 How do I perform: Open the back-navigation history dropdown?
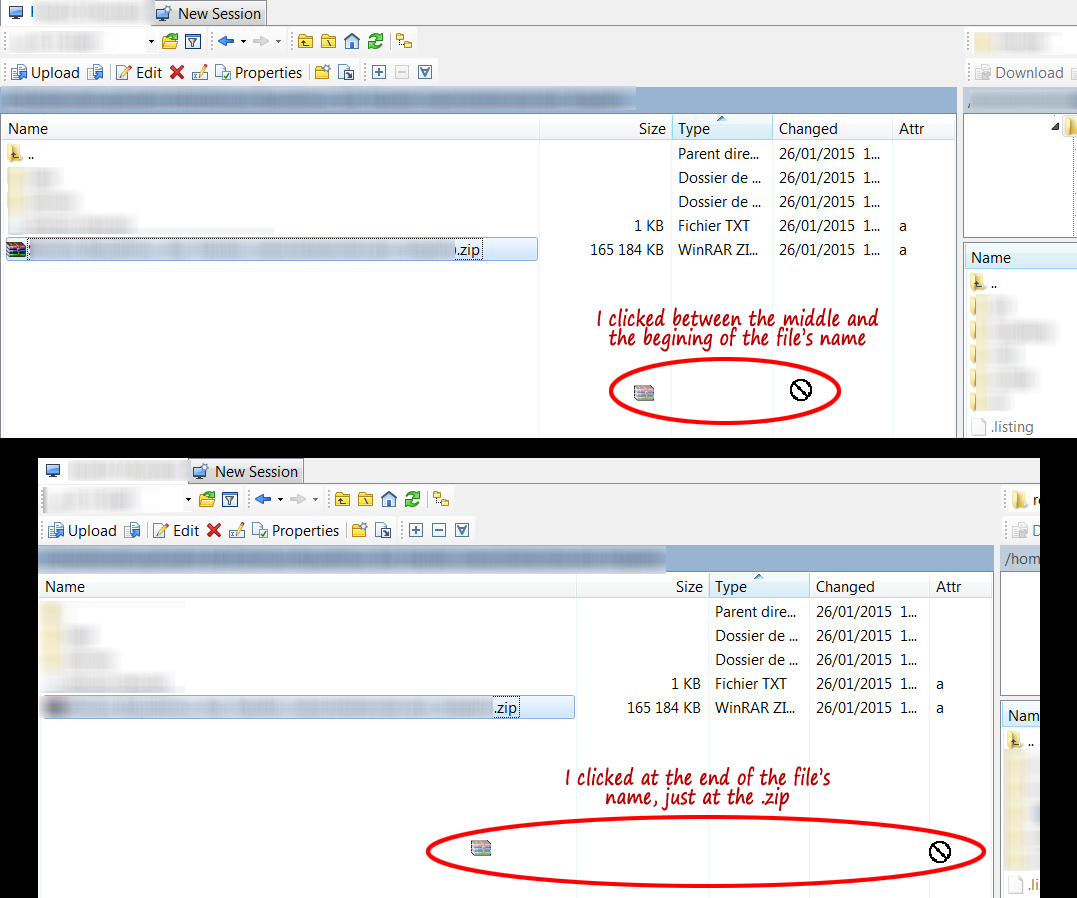[243, 41]
